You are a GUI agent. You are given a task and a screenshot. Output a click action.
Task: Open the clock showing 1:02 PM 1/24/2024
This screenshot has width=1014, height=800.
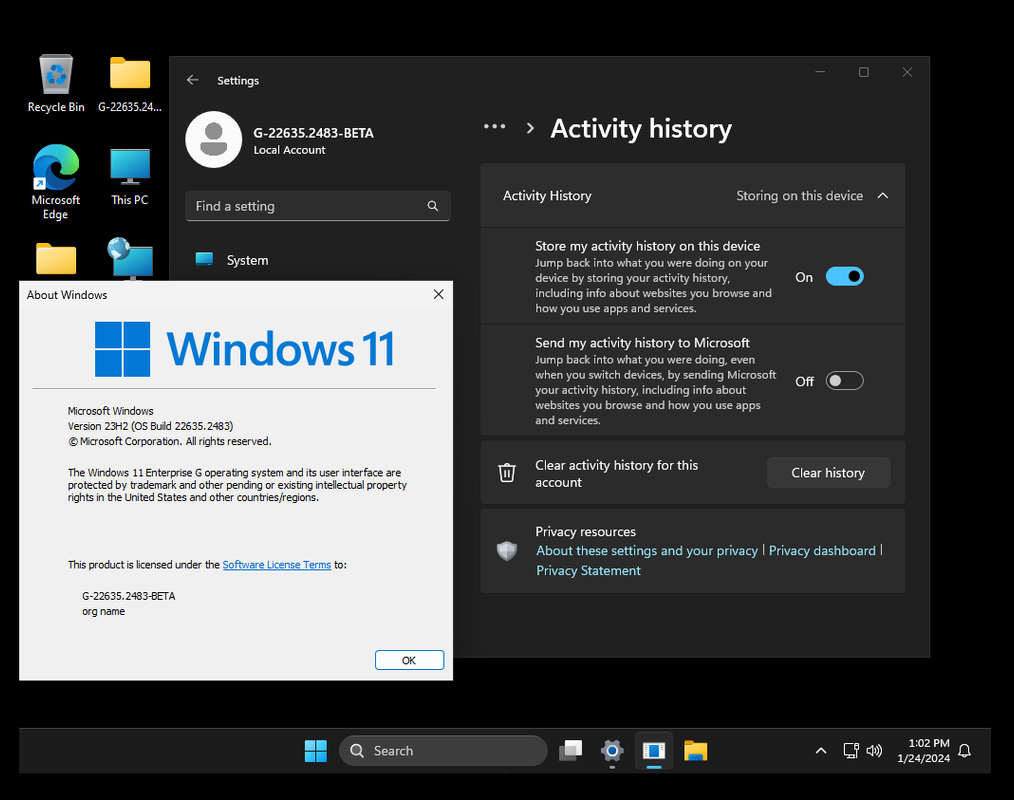coord(923,750)
